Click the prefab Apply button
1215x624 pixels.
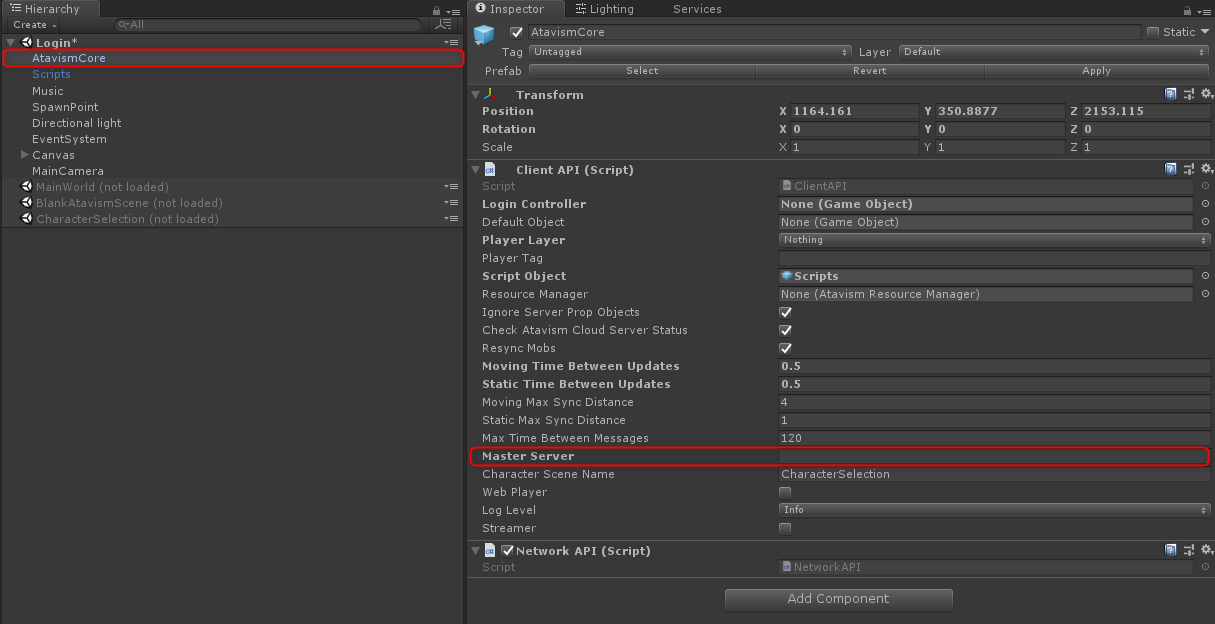pos(1096,71)
